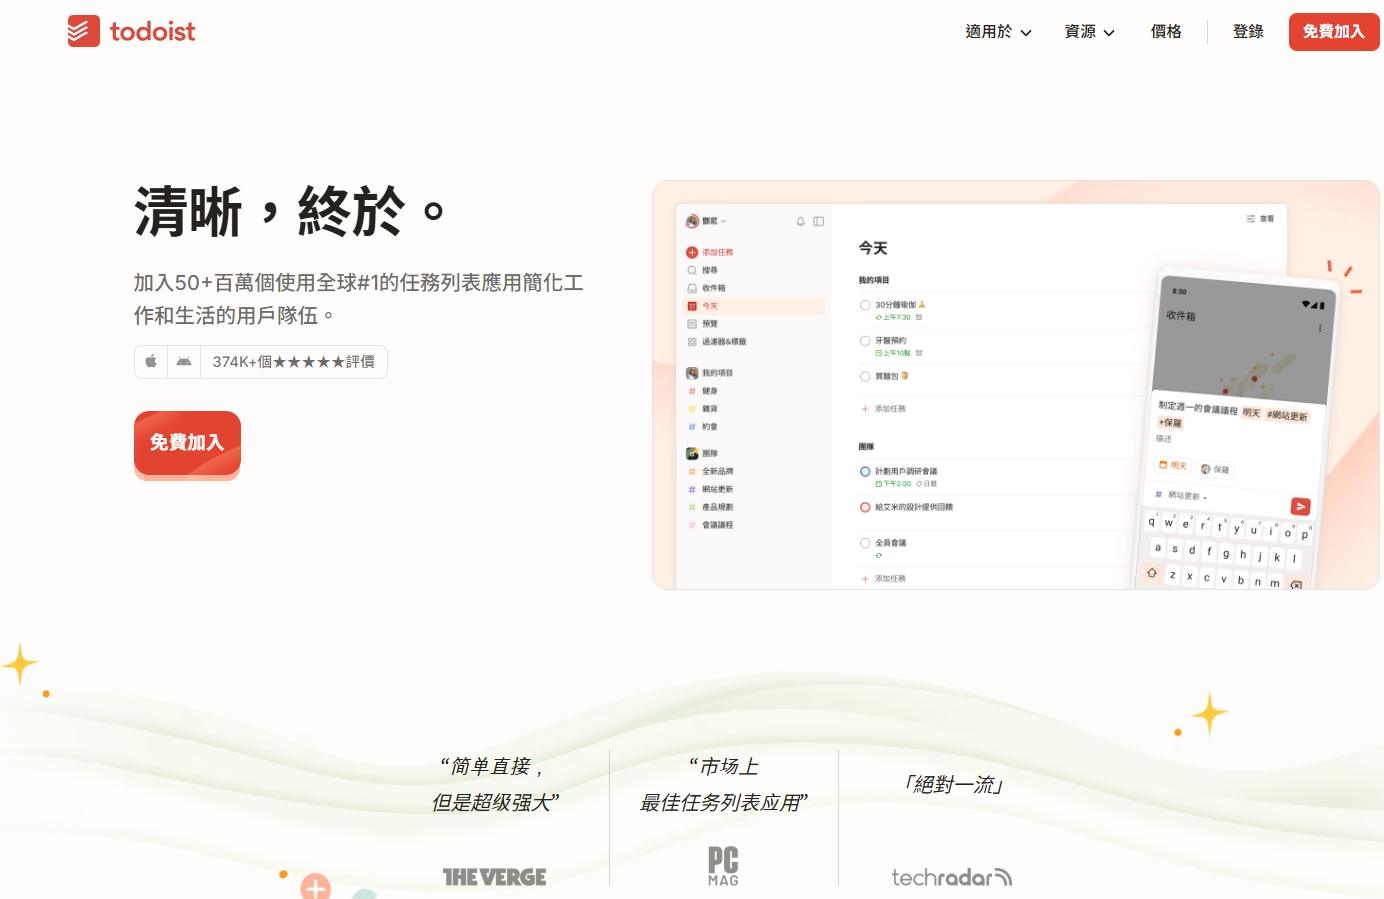This screenshot has height=899, width=1384.
Task: Check off the 牙醫預約 task
Action: click(x=865, y=341)
